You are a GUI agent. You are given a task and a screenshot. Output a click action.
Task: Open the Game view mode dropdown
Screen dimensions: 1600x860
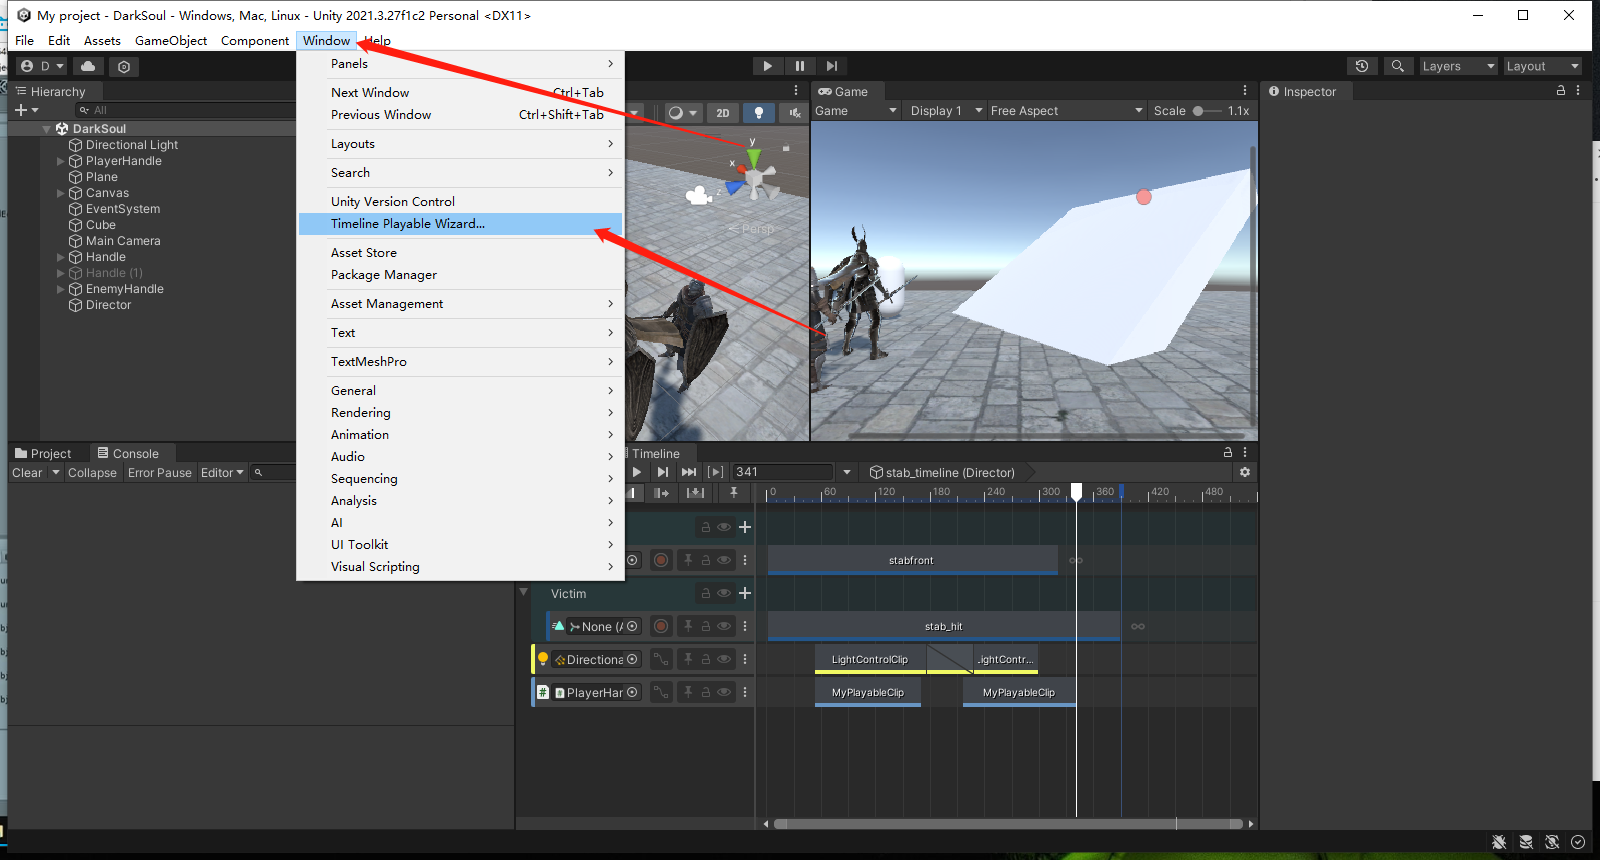856,111
